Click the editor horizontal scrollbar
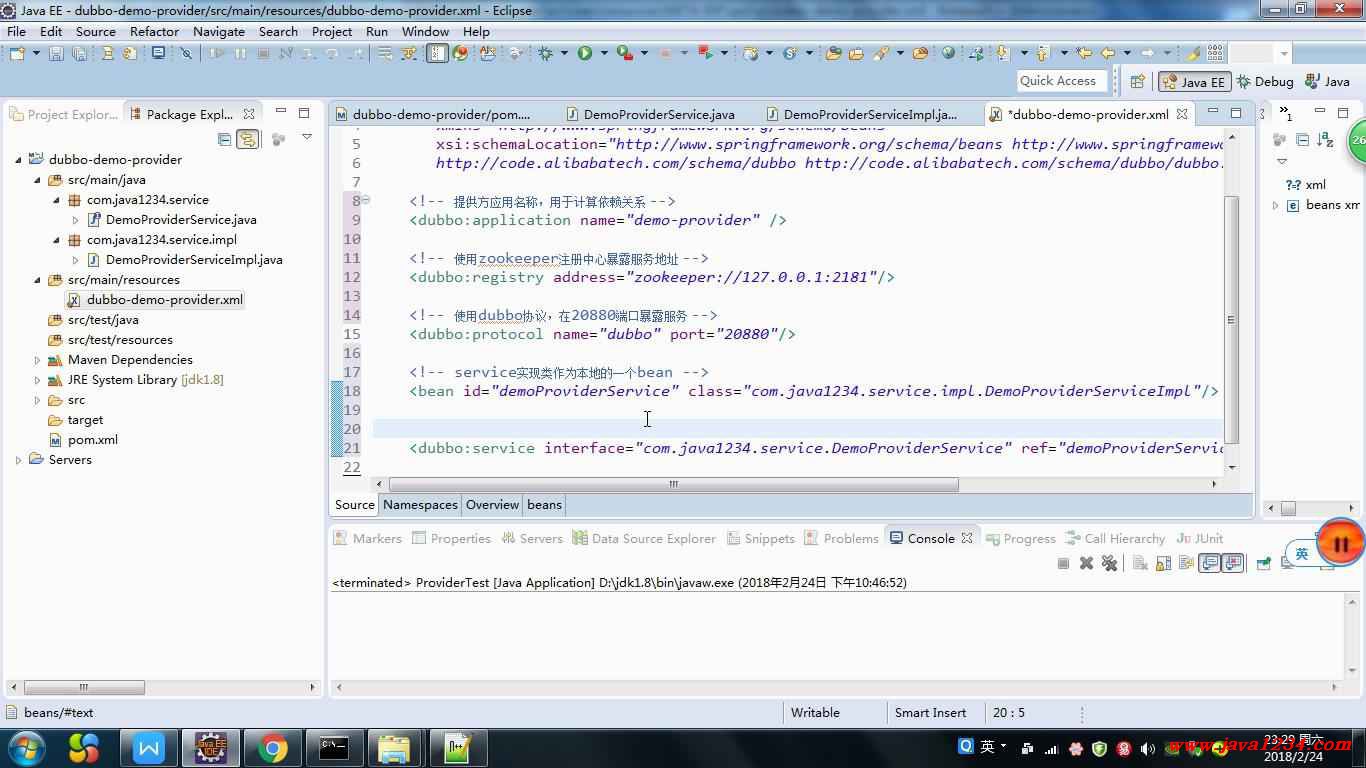1366x768 pixels. pos(673,484)
